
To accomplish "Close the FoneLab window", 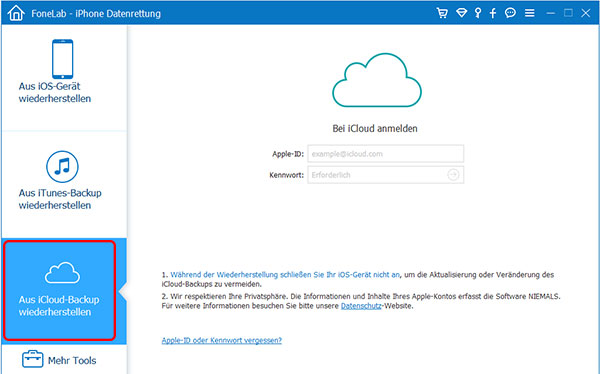I will (x=585, y=13).
